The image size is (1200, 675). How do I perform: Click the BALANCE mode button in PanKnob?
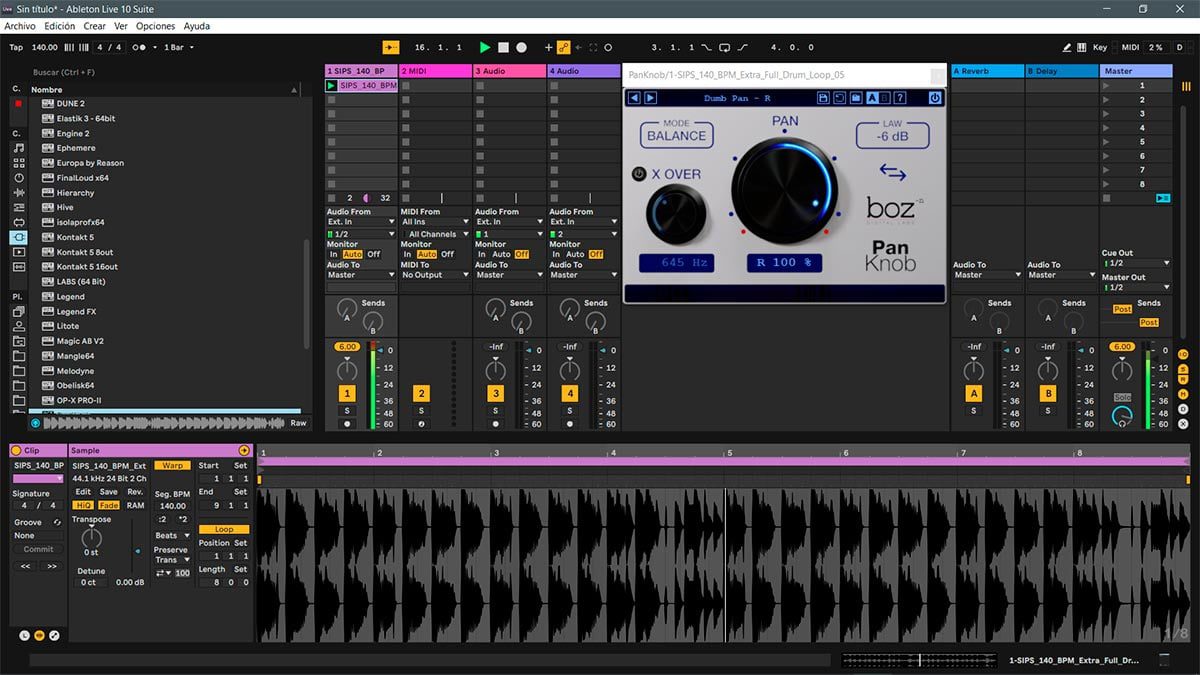pyautogui.click(x=676, y=136)
